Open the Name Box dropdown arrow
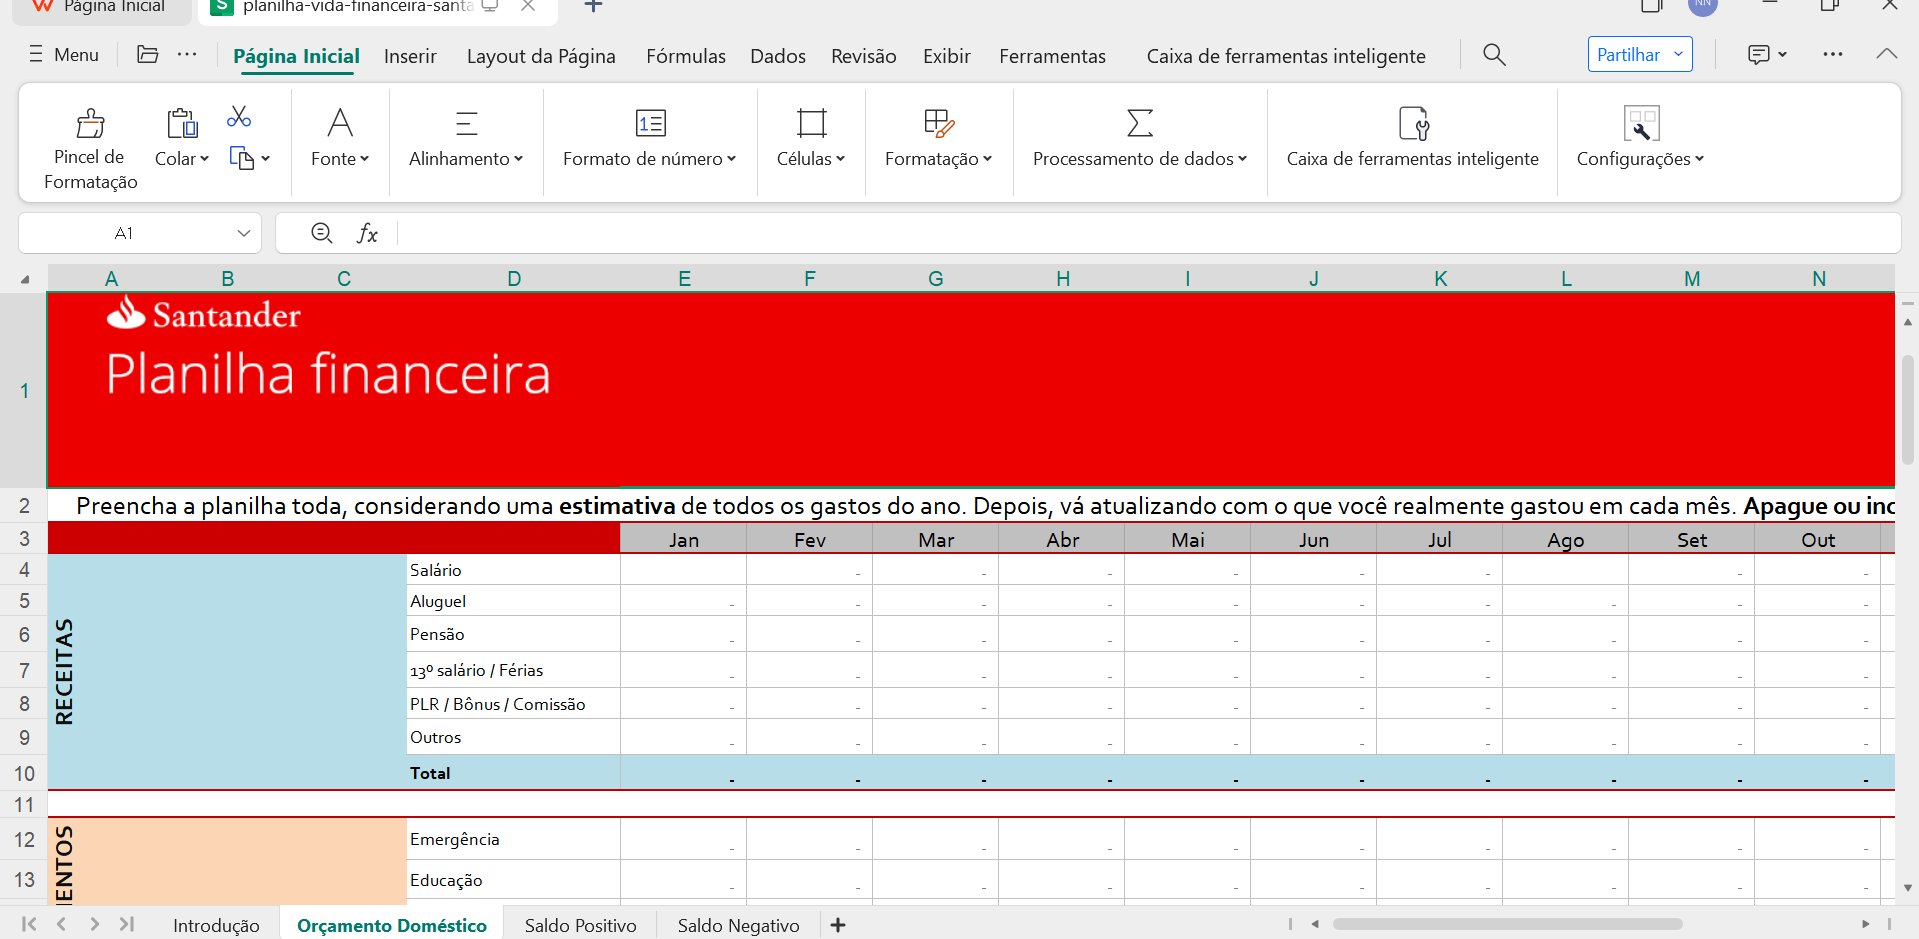The width and height of the screenshot is (1919, 939). tap(244, 233)
